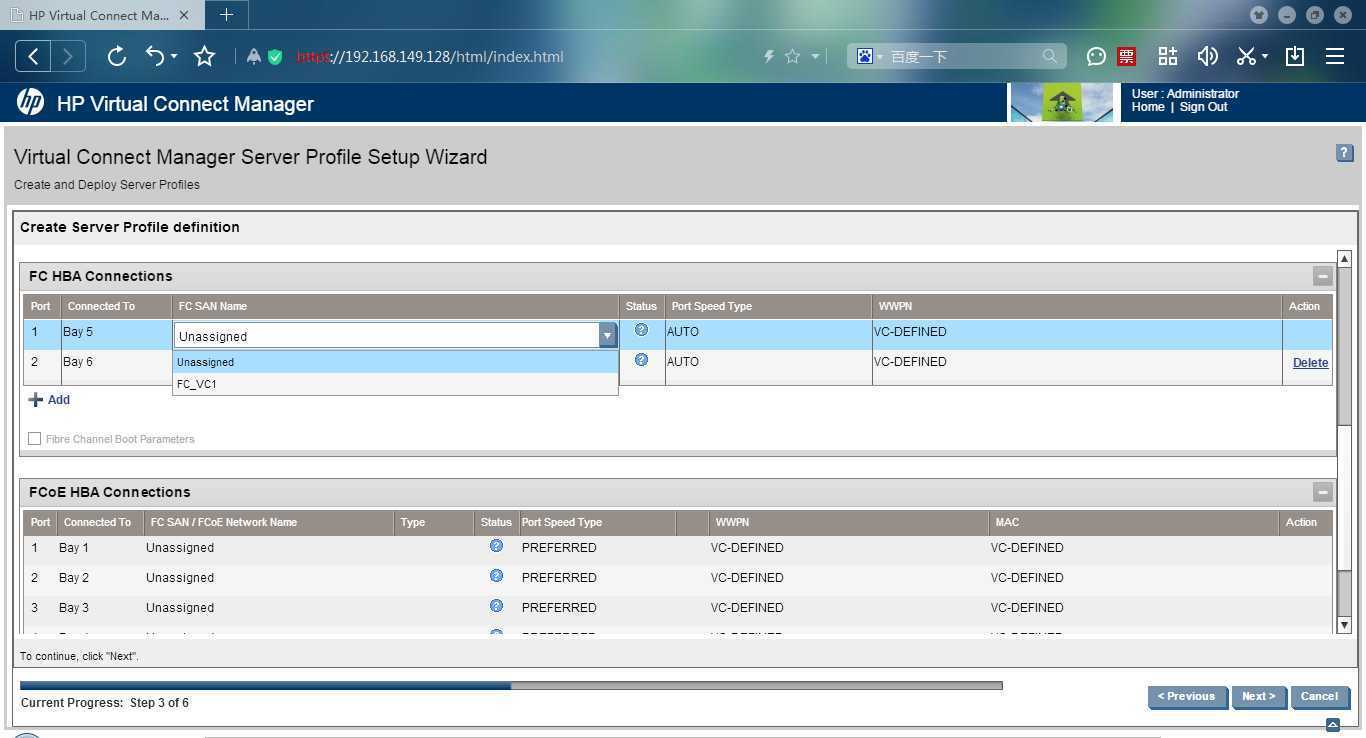Bookmark page with the address bar star

(793, 57)
